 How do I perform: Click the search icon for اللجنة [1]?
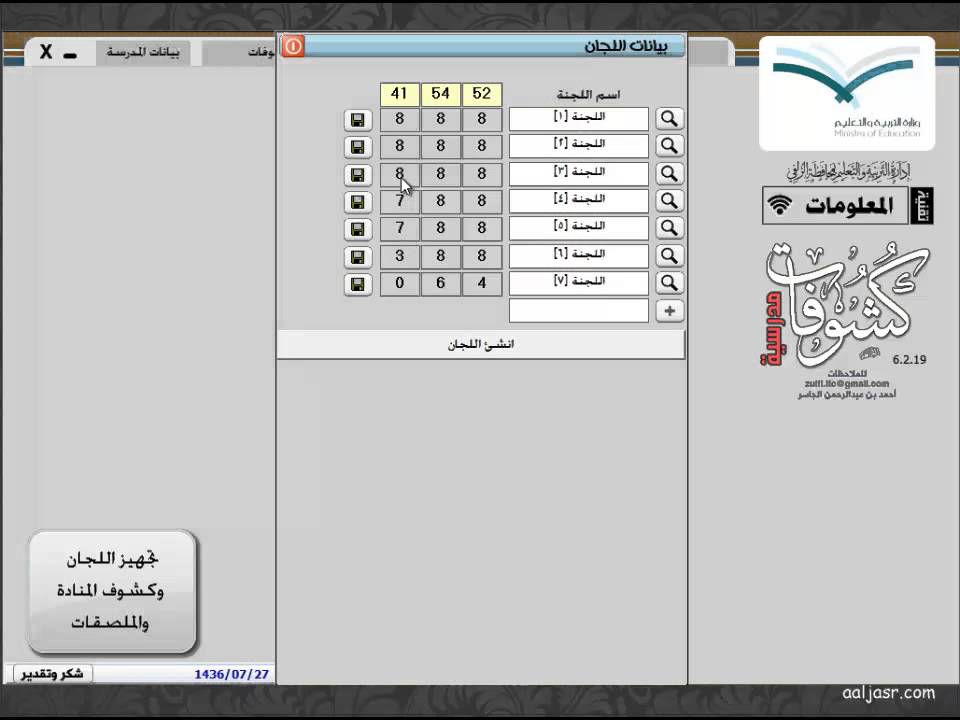click(x=669, y=119)
